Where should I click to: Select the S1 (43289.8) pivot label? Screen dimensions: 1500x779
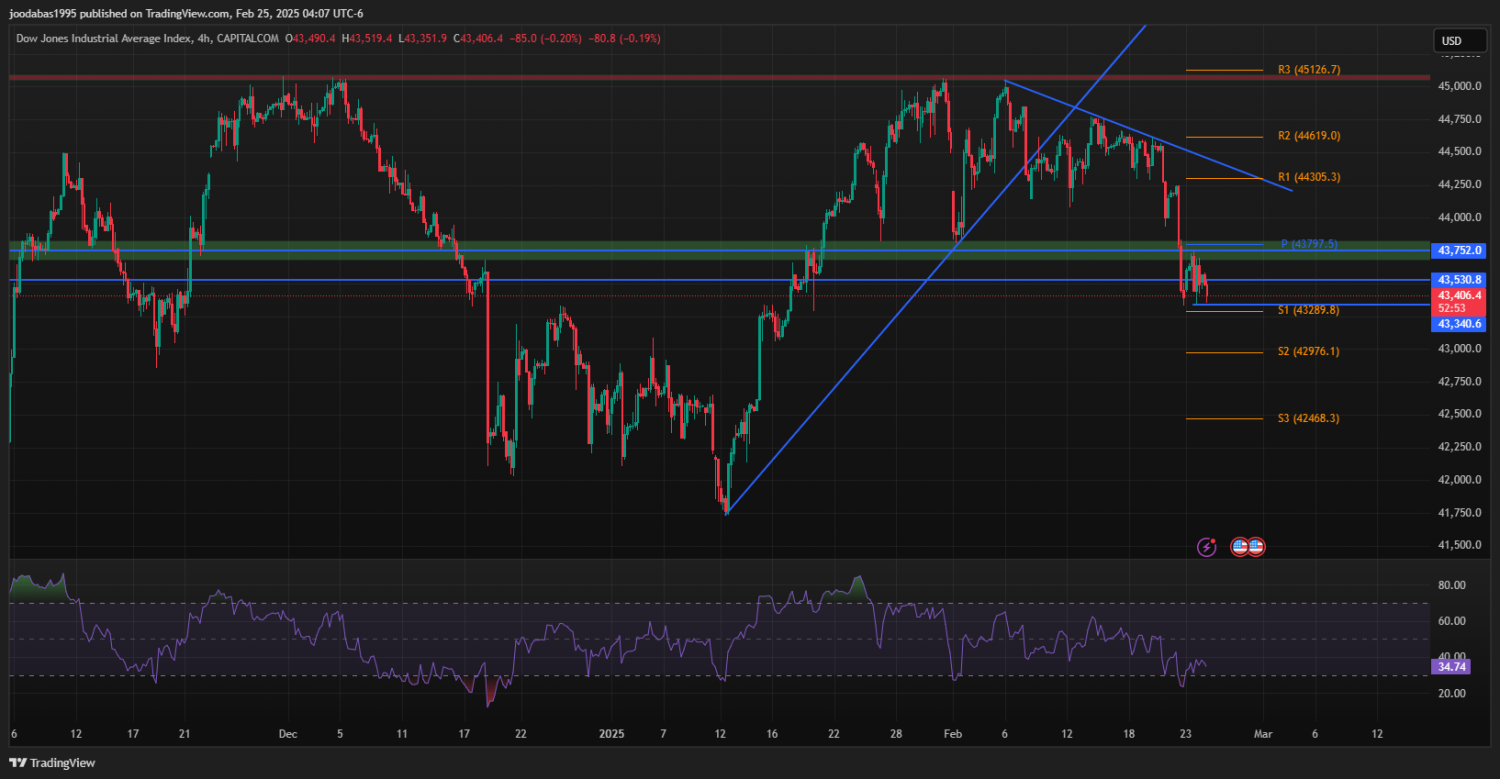1309,310
